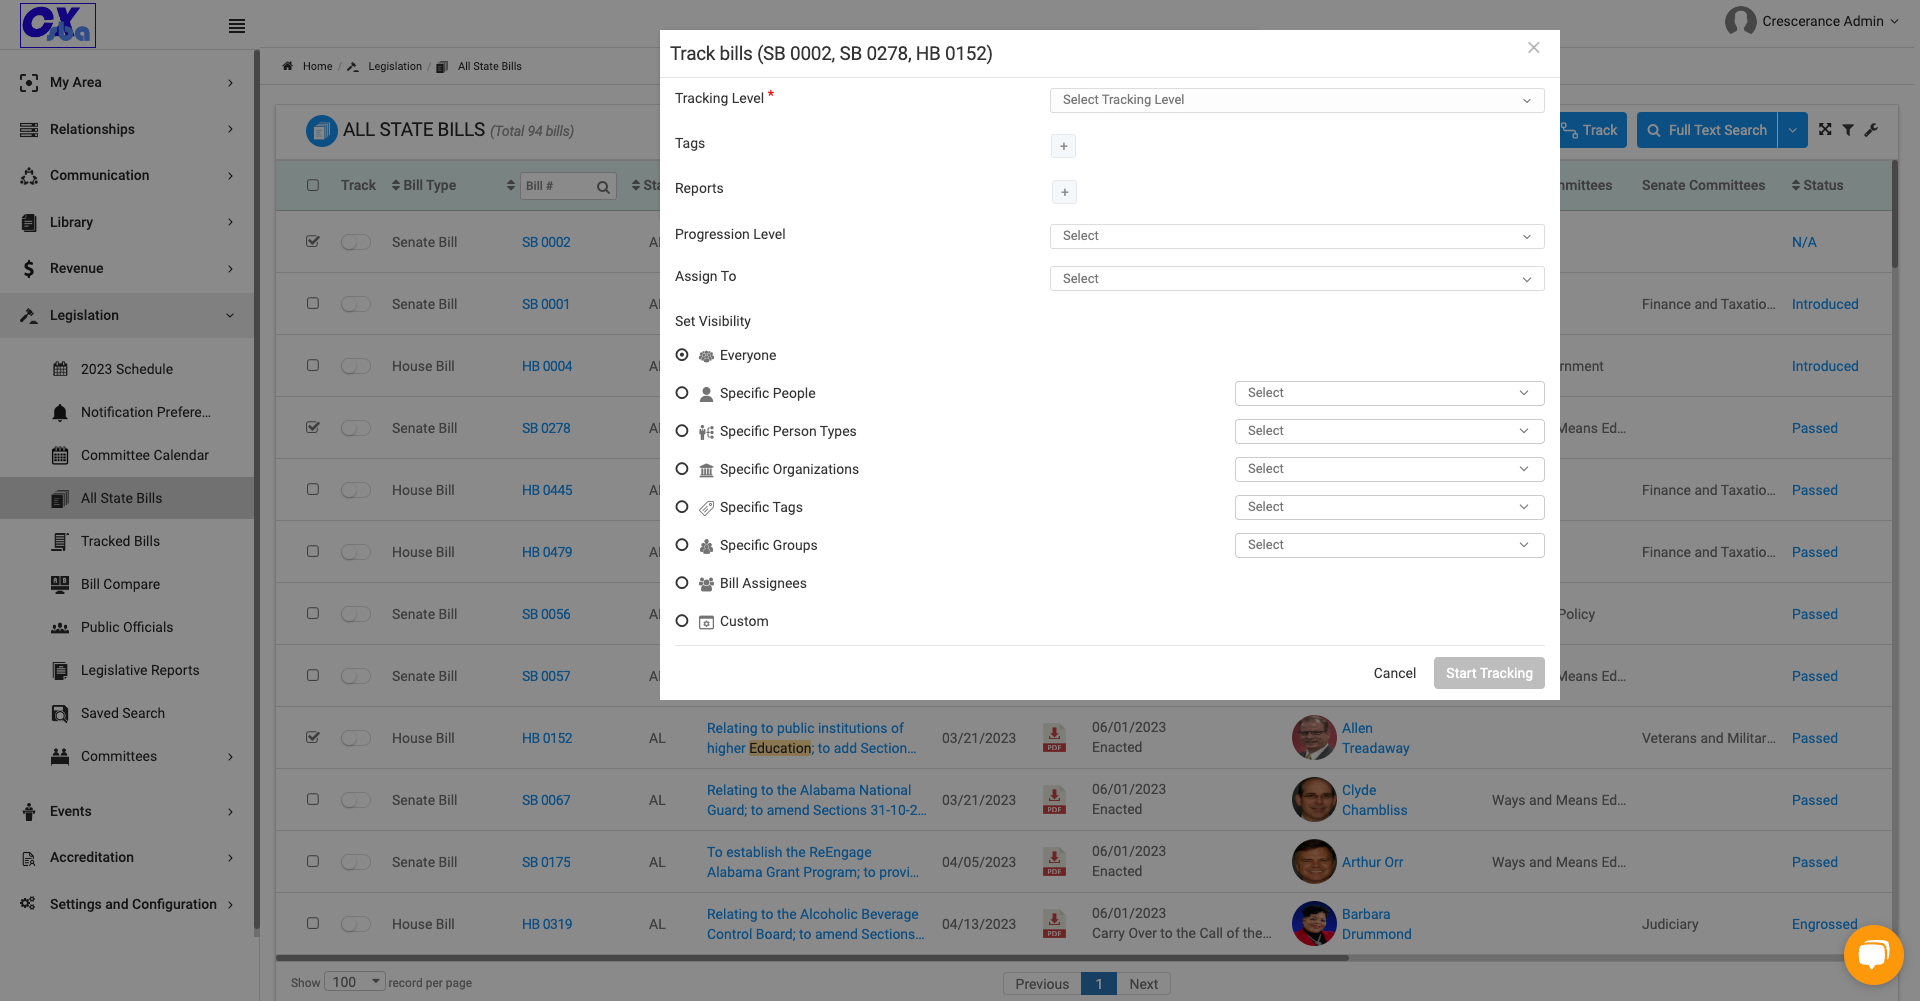1920x1001 pixels.
Task: Select the Custom visibility radio button
Action: [682, 621]
